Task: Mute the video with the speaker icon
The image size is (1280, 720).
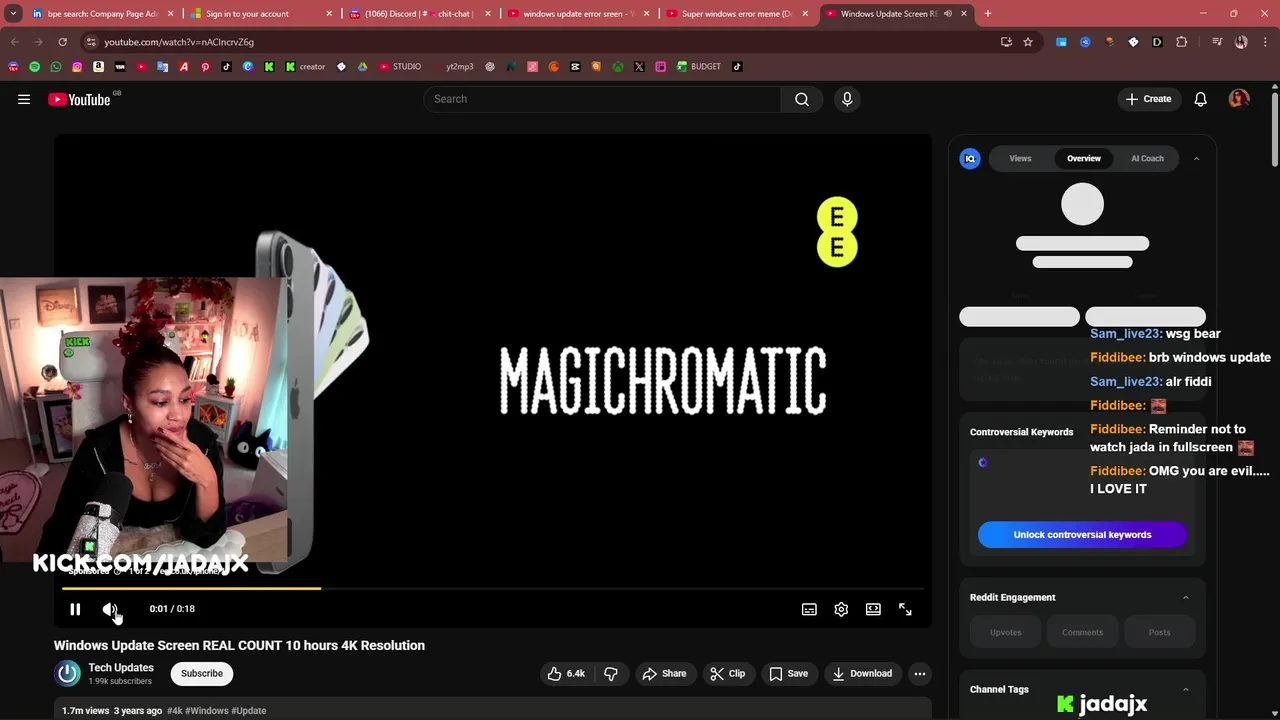Action: click(x=110, y=609)
